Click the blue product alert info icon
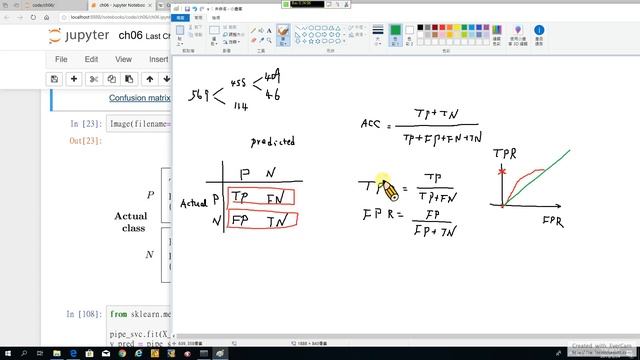The height and width of the screenshot is (360, 640). pos(539,35)
